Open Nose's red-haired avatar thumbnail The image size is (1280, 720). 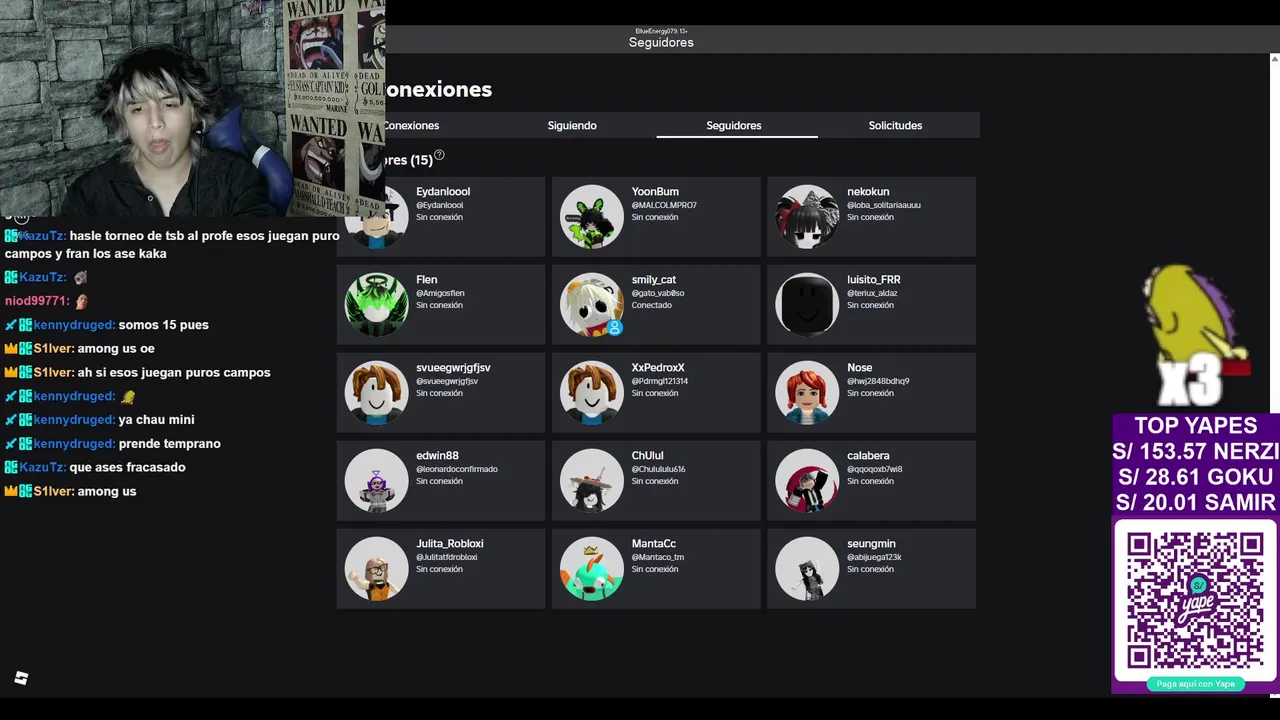[x=807, y=393]
